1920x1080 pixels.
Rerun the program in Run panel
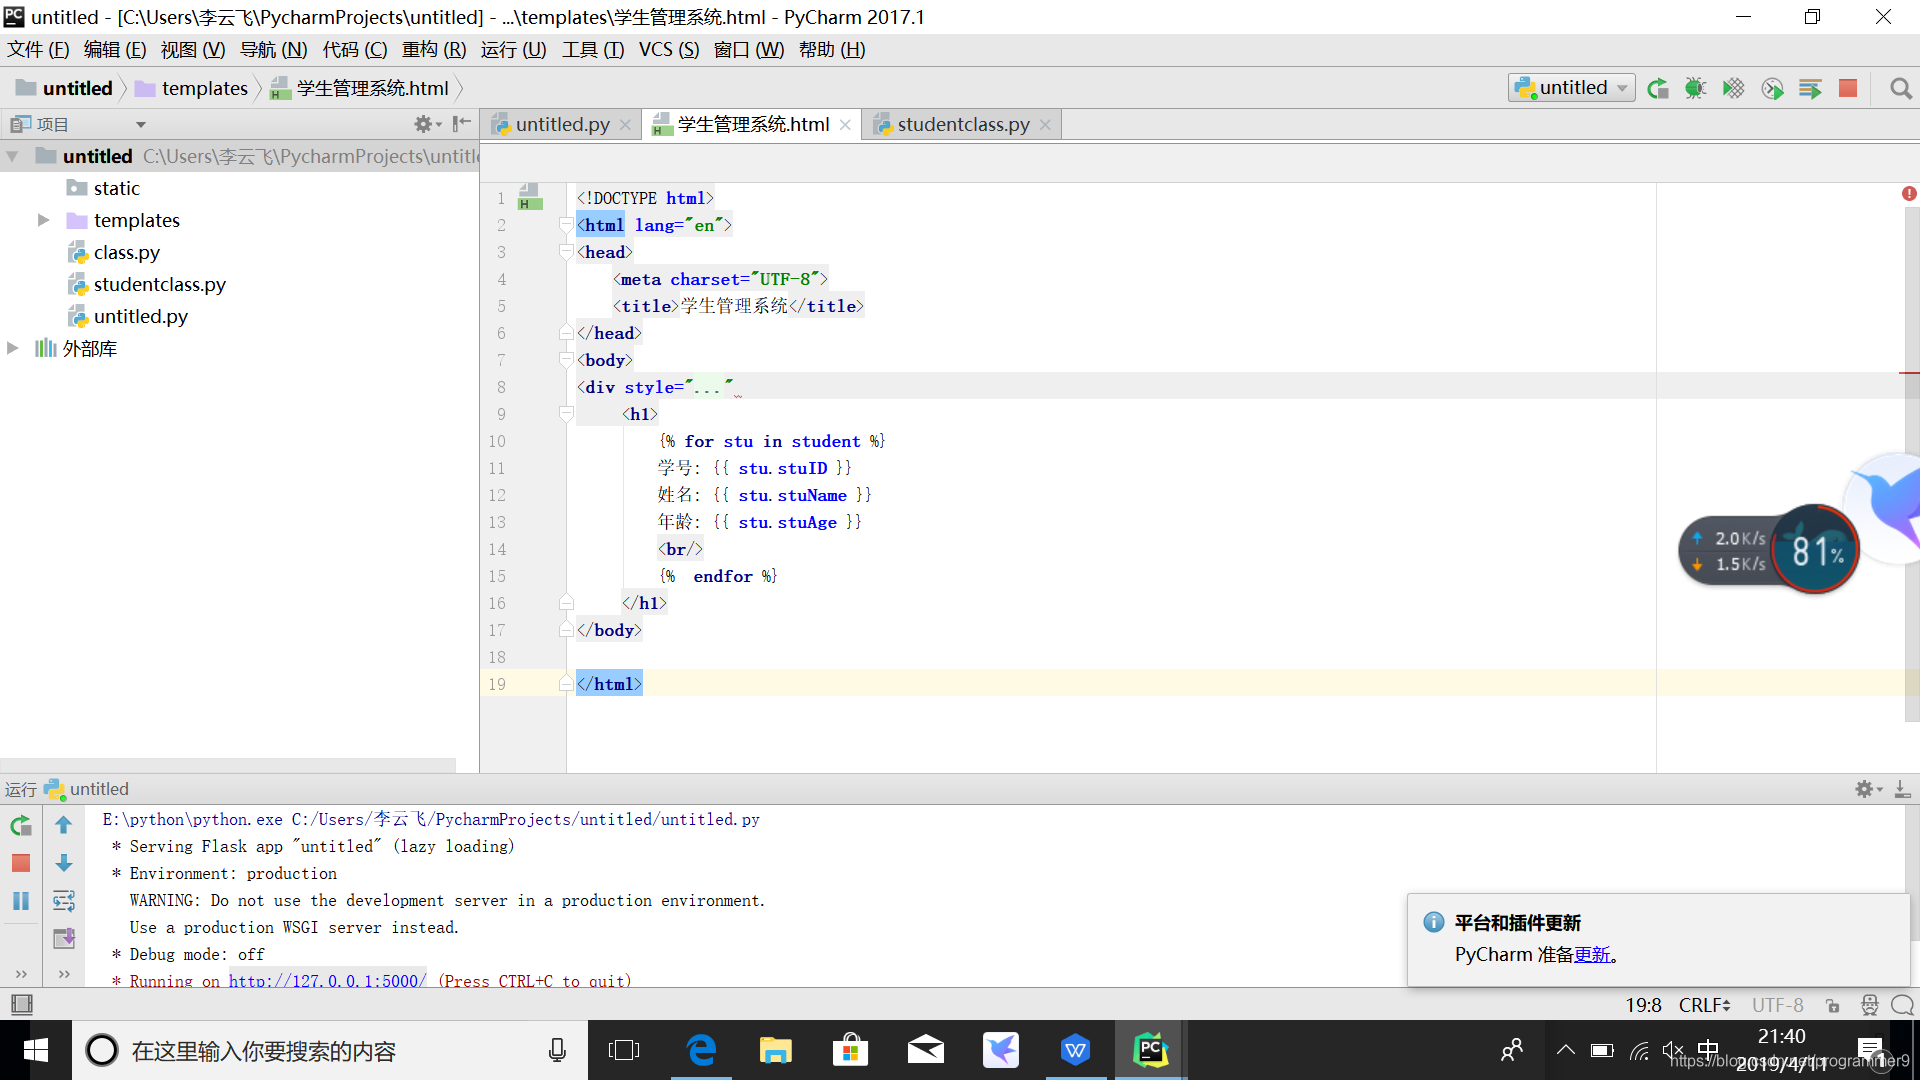[x=21, y=825]
